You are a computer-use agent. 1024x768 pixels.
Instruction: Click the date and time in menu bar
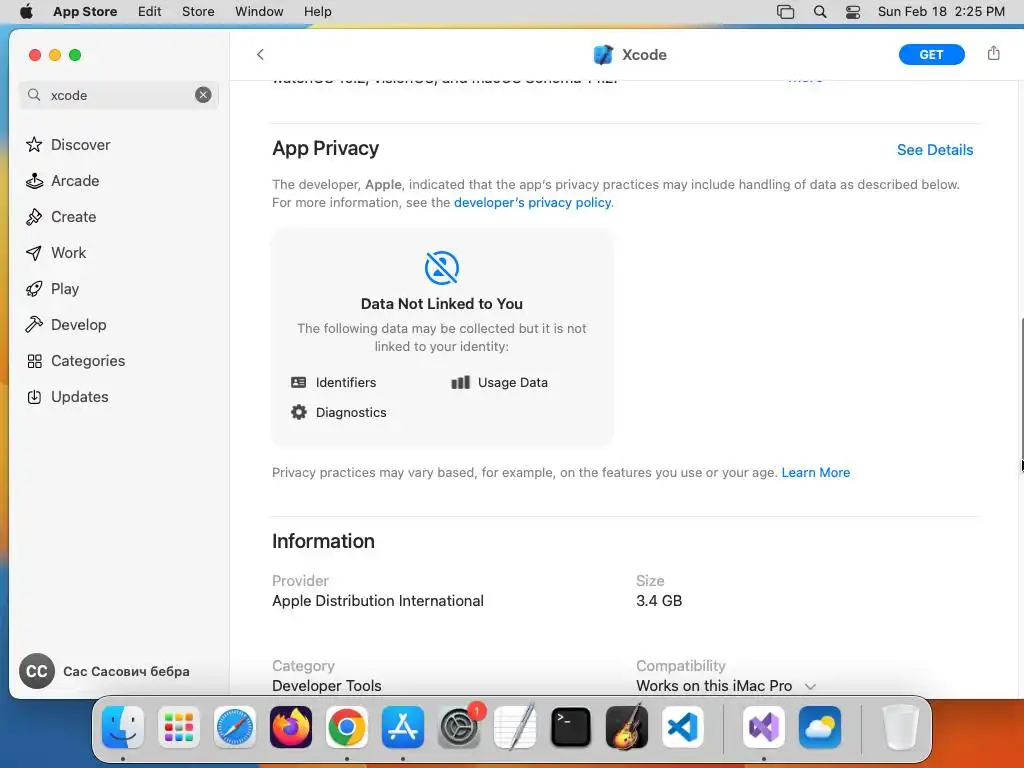coord(941,12)
